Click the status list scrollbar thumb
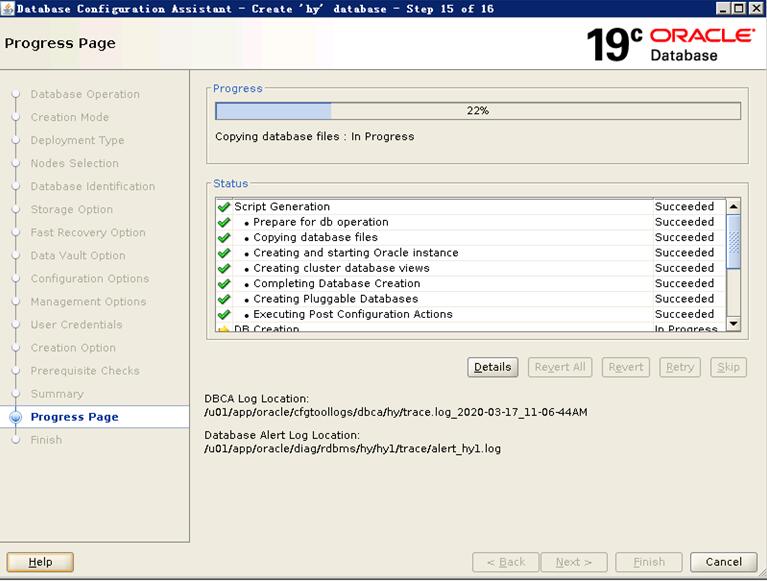The height and width of the screenshot is (581, 767). tap(734, 242)
